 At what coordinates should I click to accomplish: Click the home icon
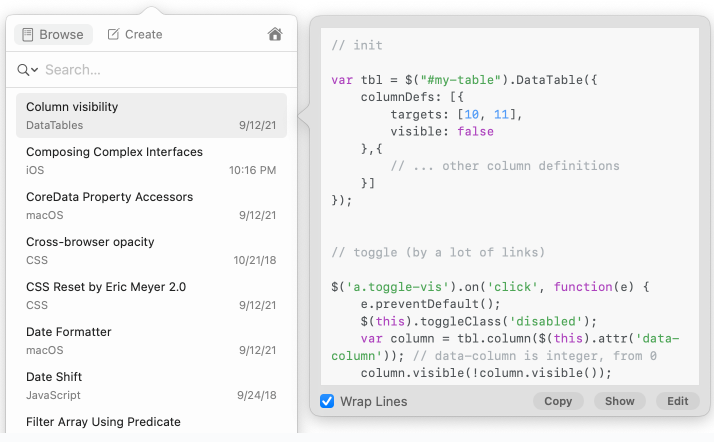coord(275,34)
